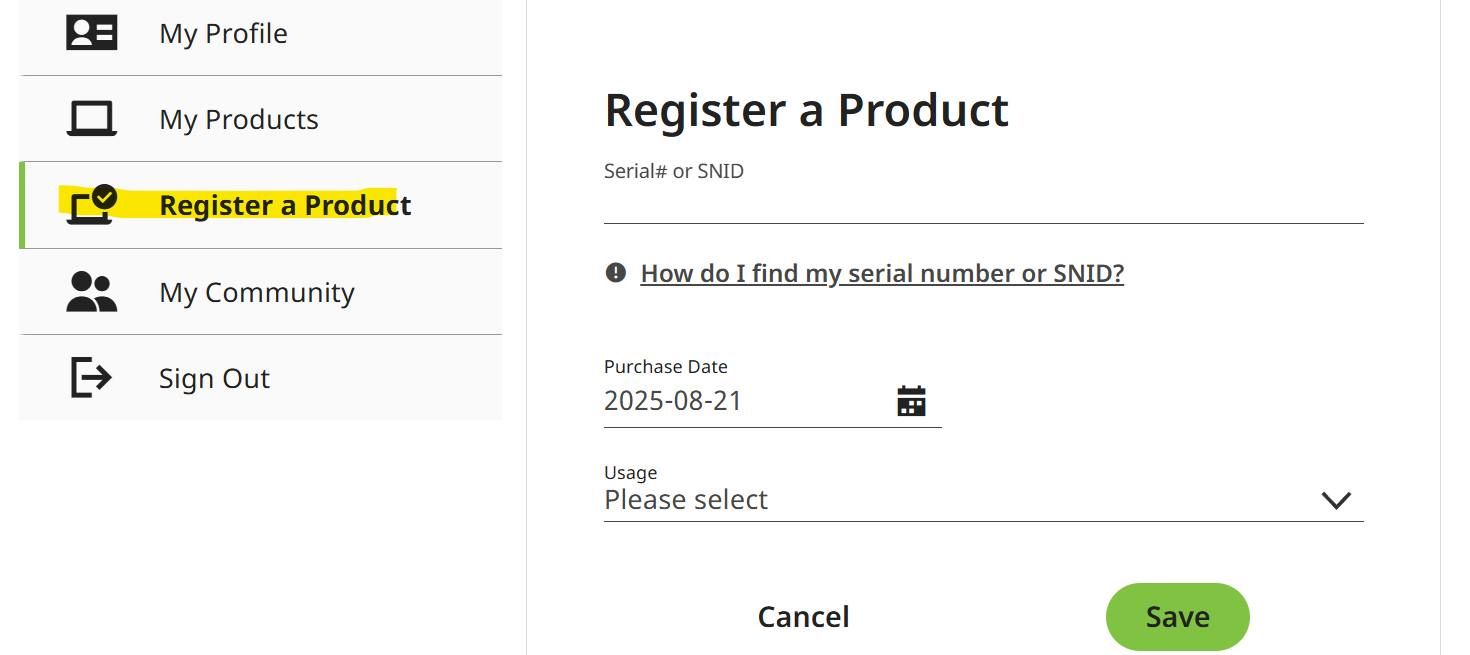The width and height of the screenshot is (1470, 655).
Task: Expand the Usage dropdown chevron
Action: (x=1336, y=500)
